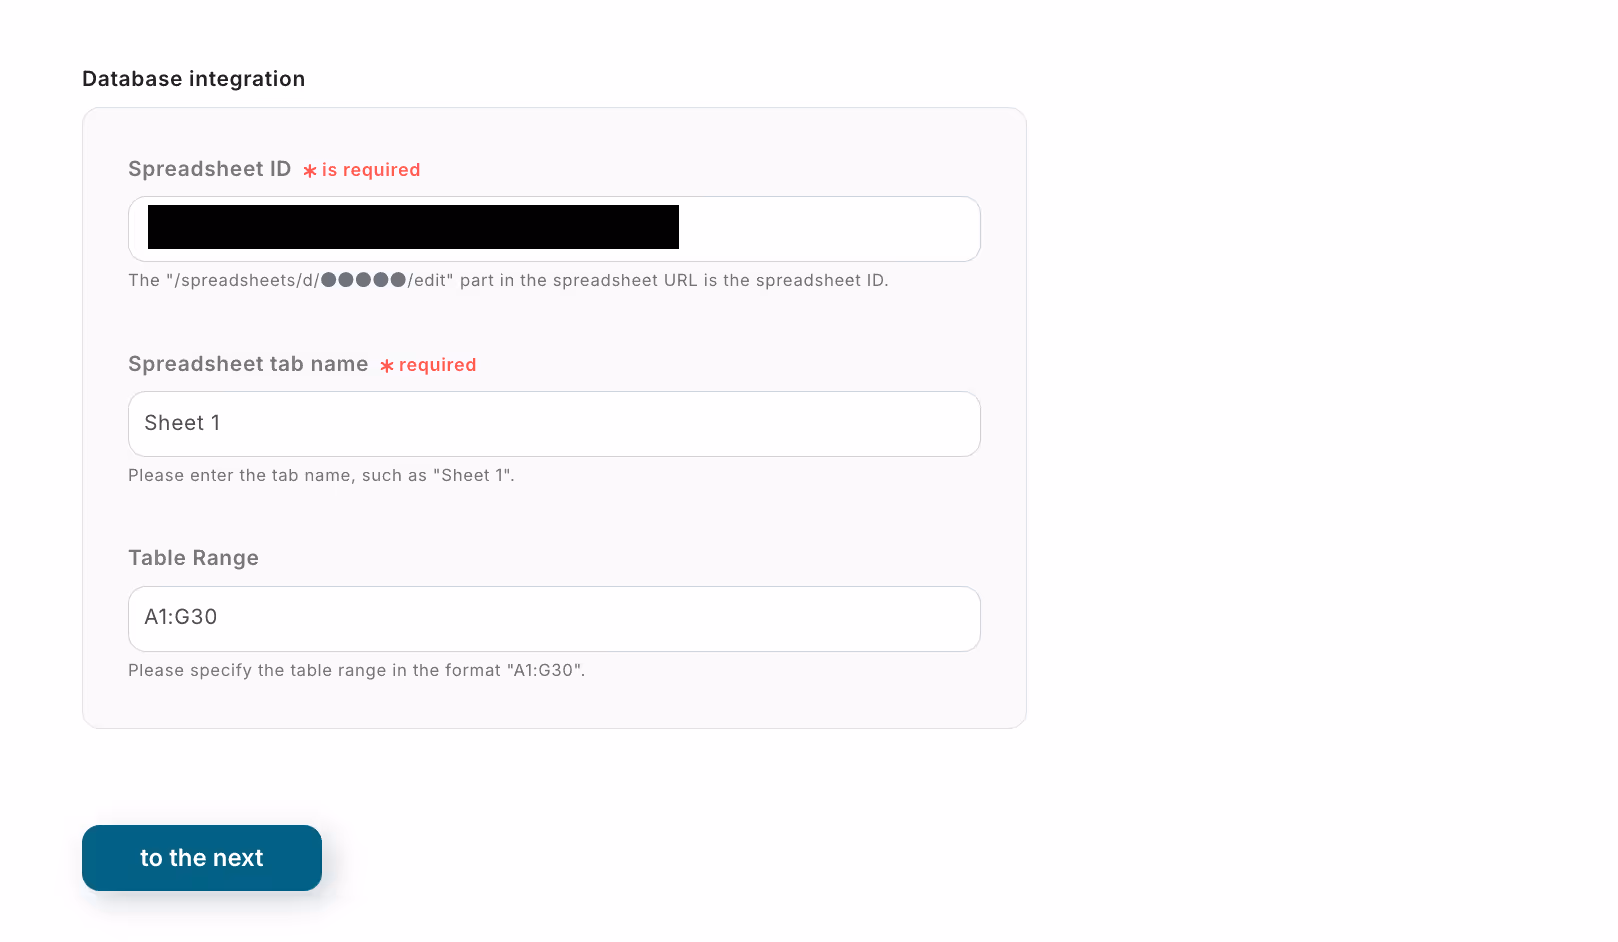This screenshot has width=1618, height=942.
Task: Click the spreadsheet URL hint text
Action: (x=508, y=280)
